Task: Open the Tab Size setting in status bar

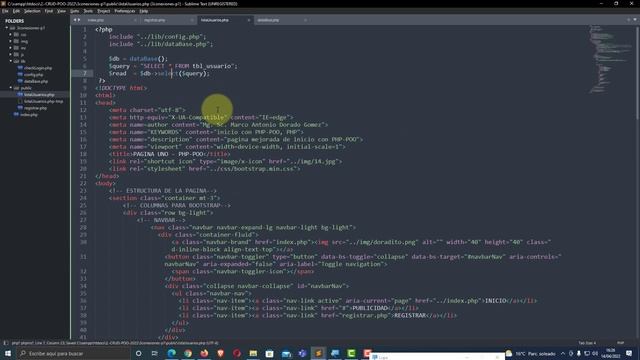Action: [x=587, y=343]
